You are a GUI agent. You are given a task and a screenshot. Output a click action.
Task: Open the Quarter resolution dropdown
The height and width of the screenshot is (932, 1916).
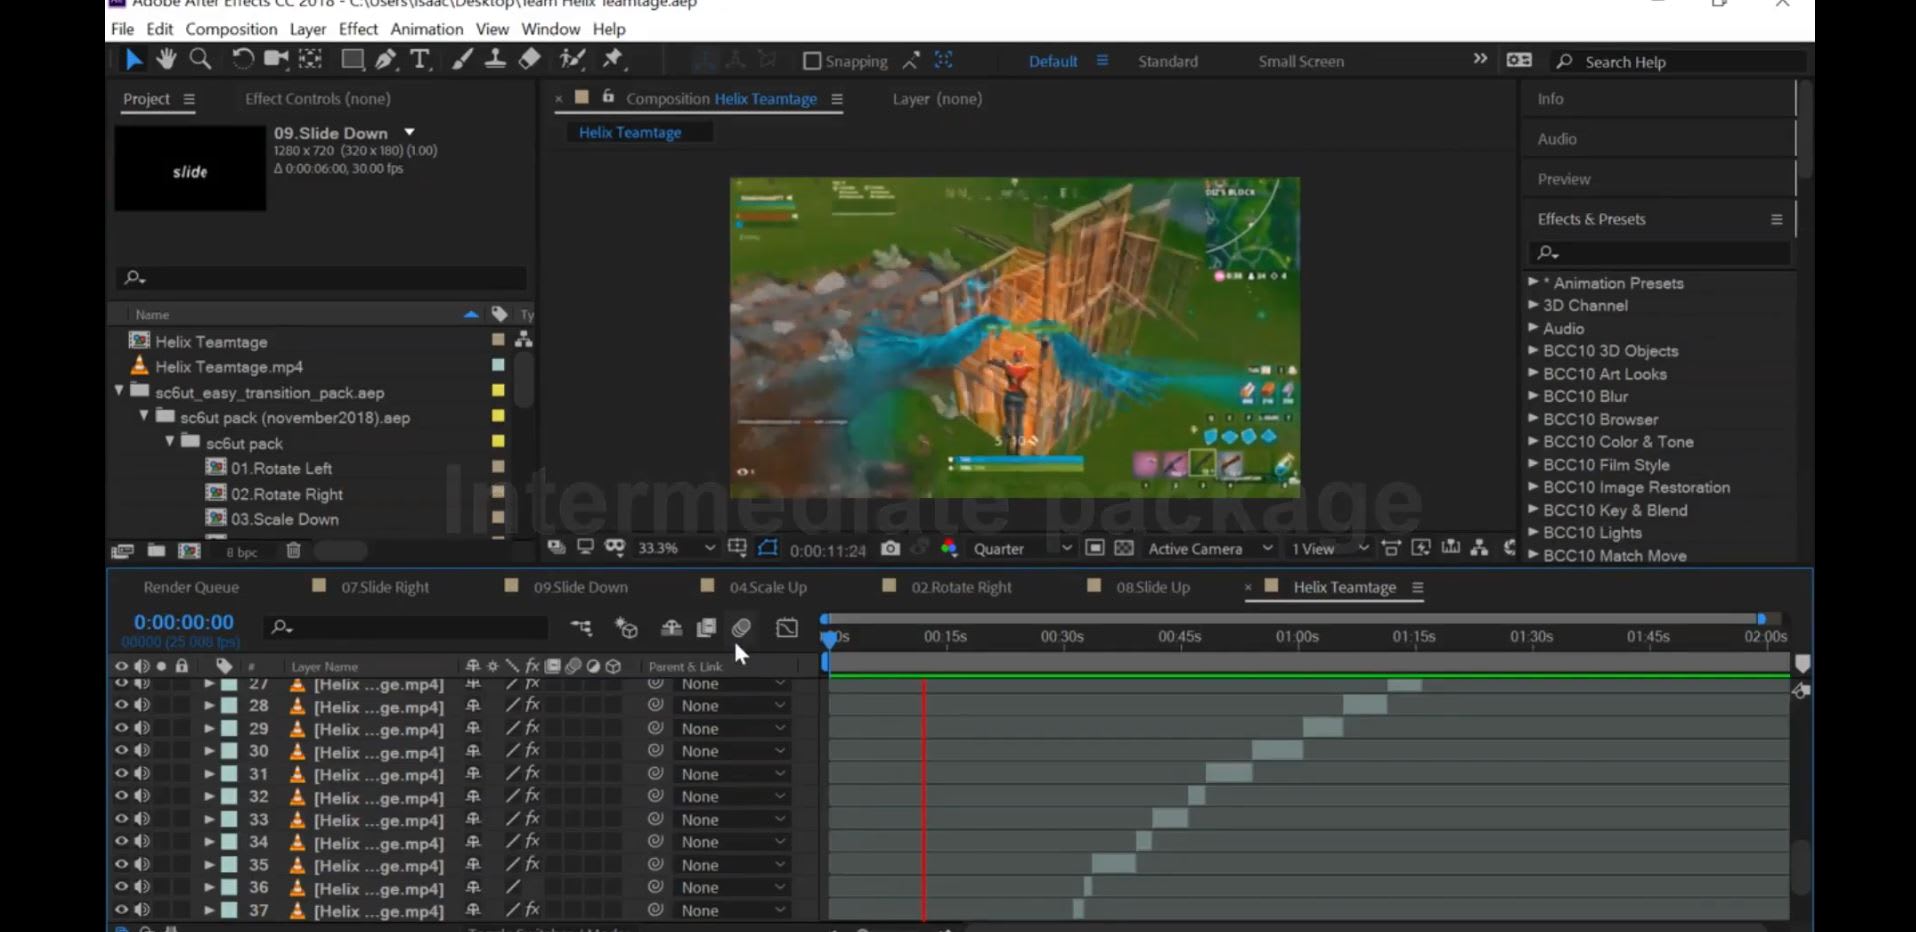pos(1022,548)
